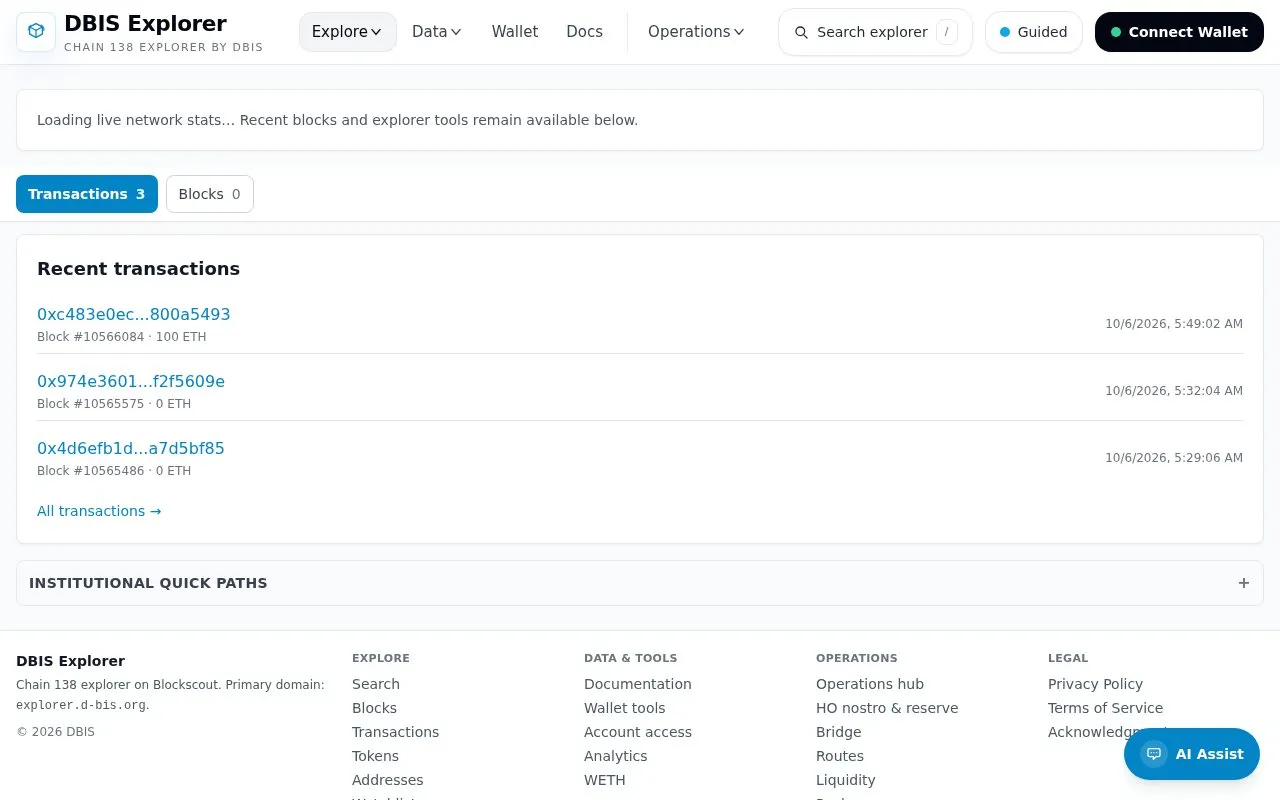The height and width of the screenshot is (800, 1280).
Task: Open the footer Wallet tools link
Action: tap(625, 708)
